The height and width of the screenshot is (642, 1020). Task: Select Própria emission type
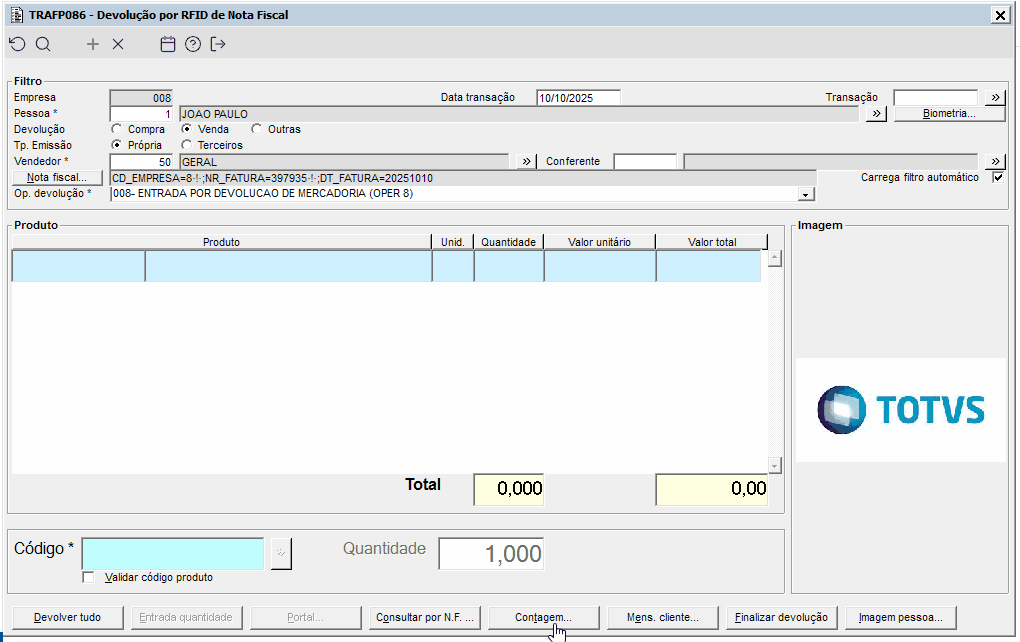pyautogui.click(x=116, y=145)
